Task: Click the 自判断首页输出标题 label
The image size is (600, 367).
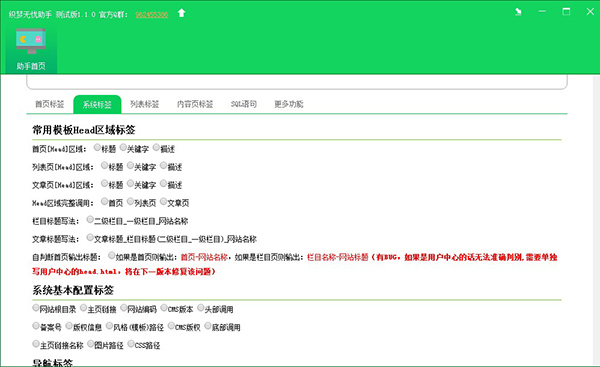Action: pos(67,257)
